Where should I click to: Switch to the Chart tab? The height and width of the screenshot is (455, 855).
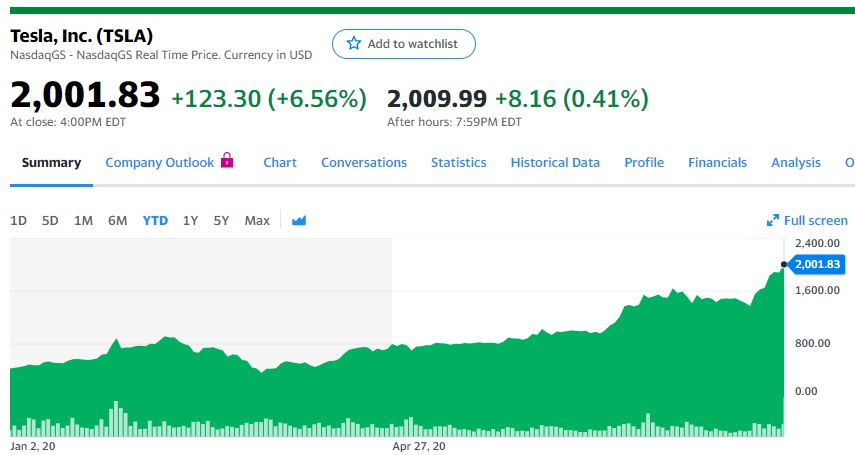tap(280, 163)
